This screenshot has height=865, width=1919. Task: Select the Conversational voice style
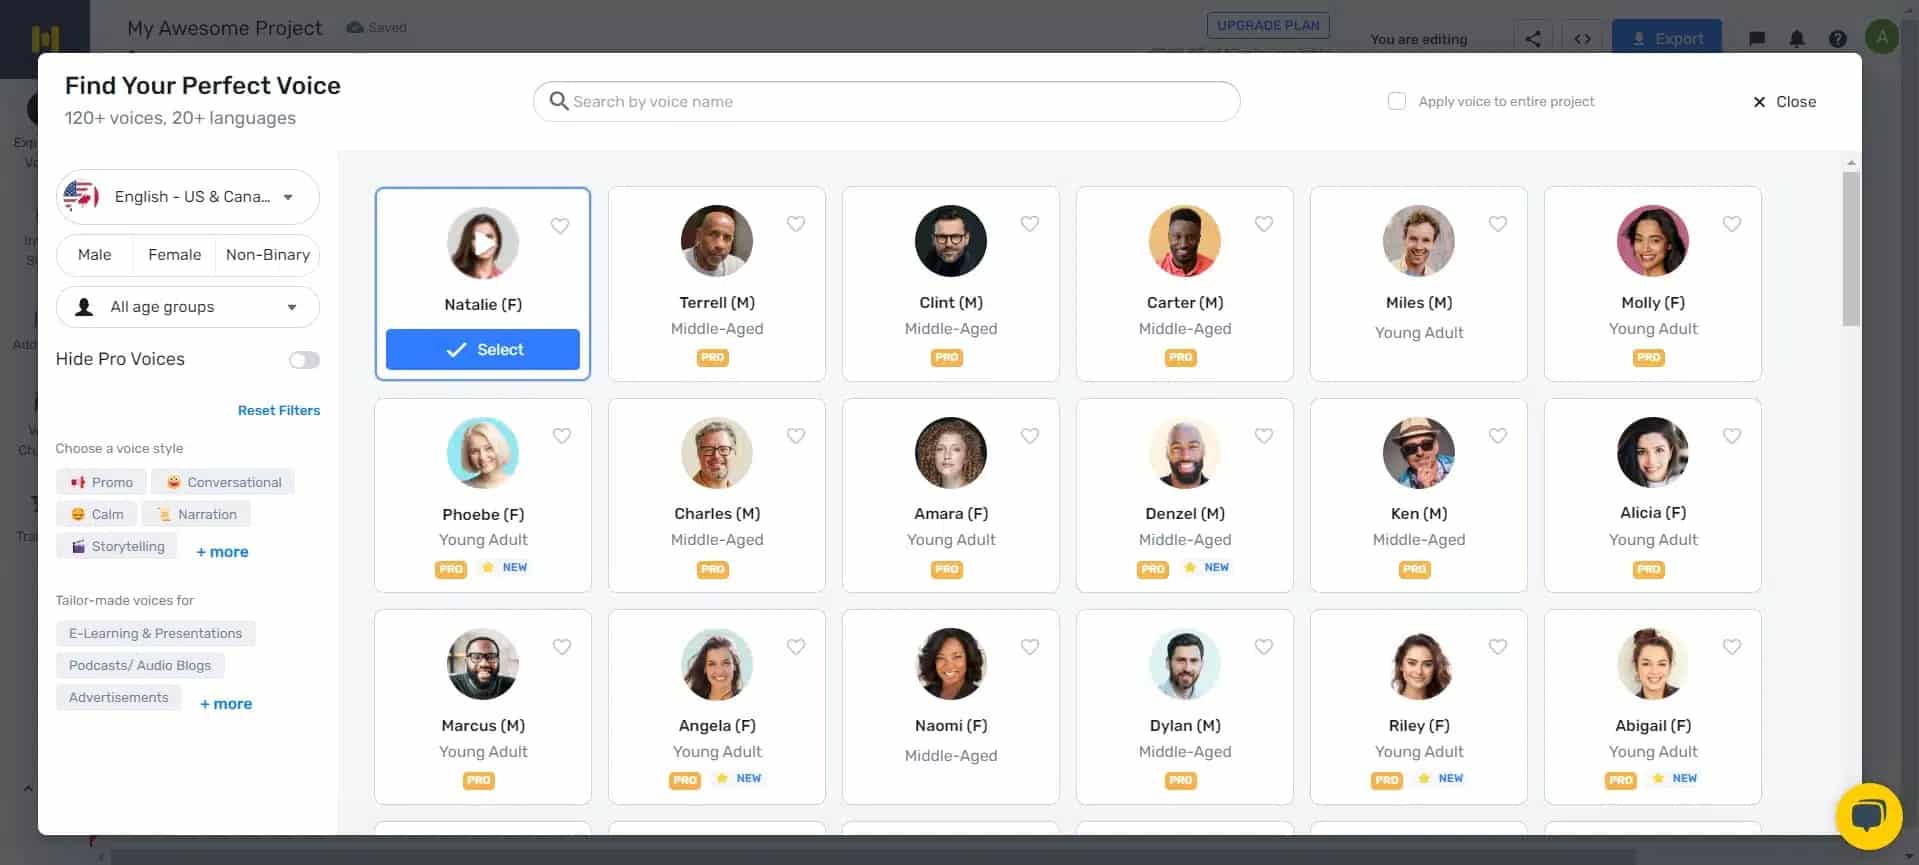click(223, 482)
